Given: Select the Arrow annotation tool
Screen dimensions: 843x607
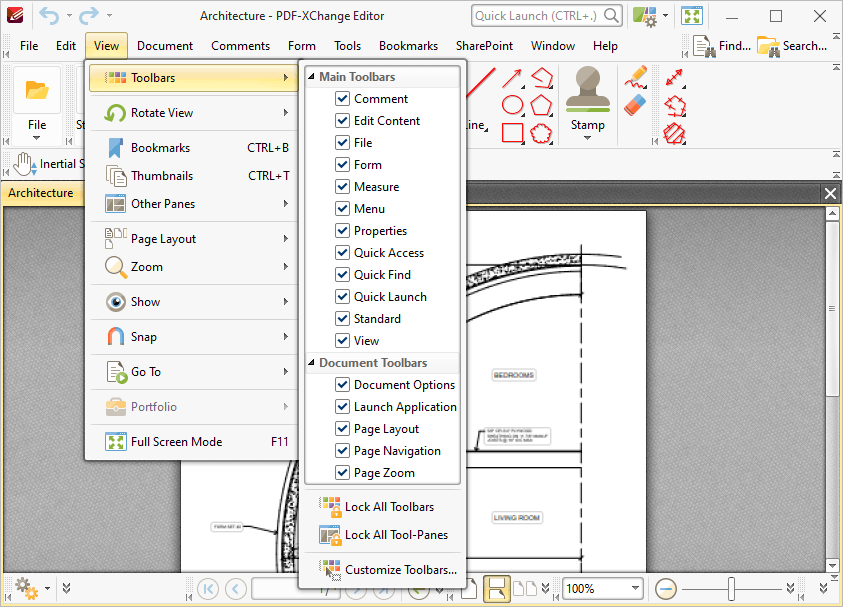Looking at the screenshot, I should [x=511, y=77].
